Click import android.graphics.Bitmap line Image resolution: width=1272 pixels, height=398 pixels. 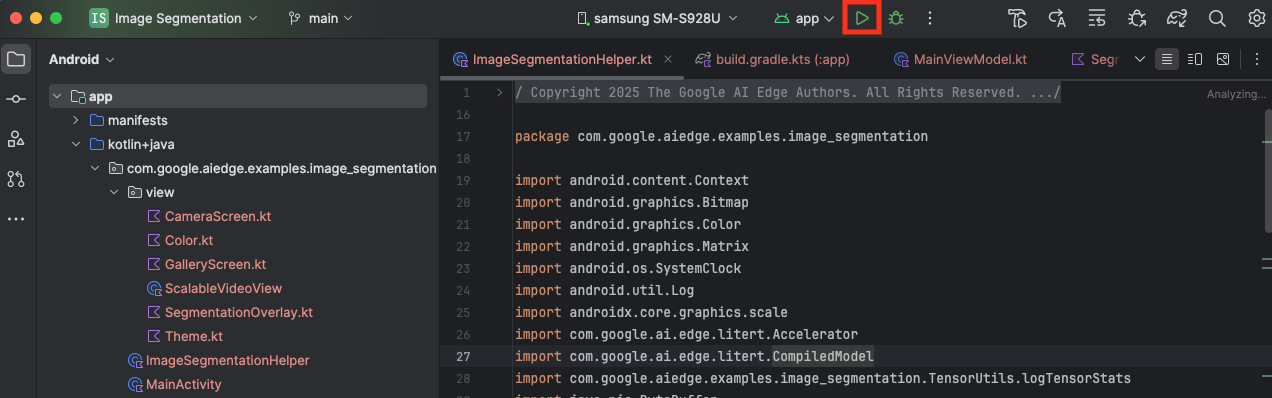pyautogui.click(x=632, y=202)
